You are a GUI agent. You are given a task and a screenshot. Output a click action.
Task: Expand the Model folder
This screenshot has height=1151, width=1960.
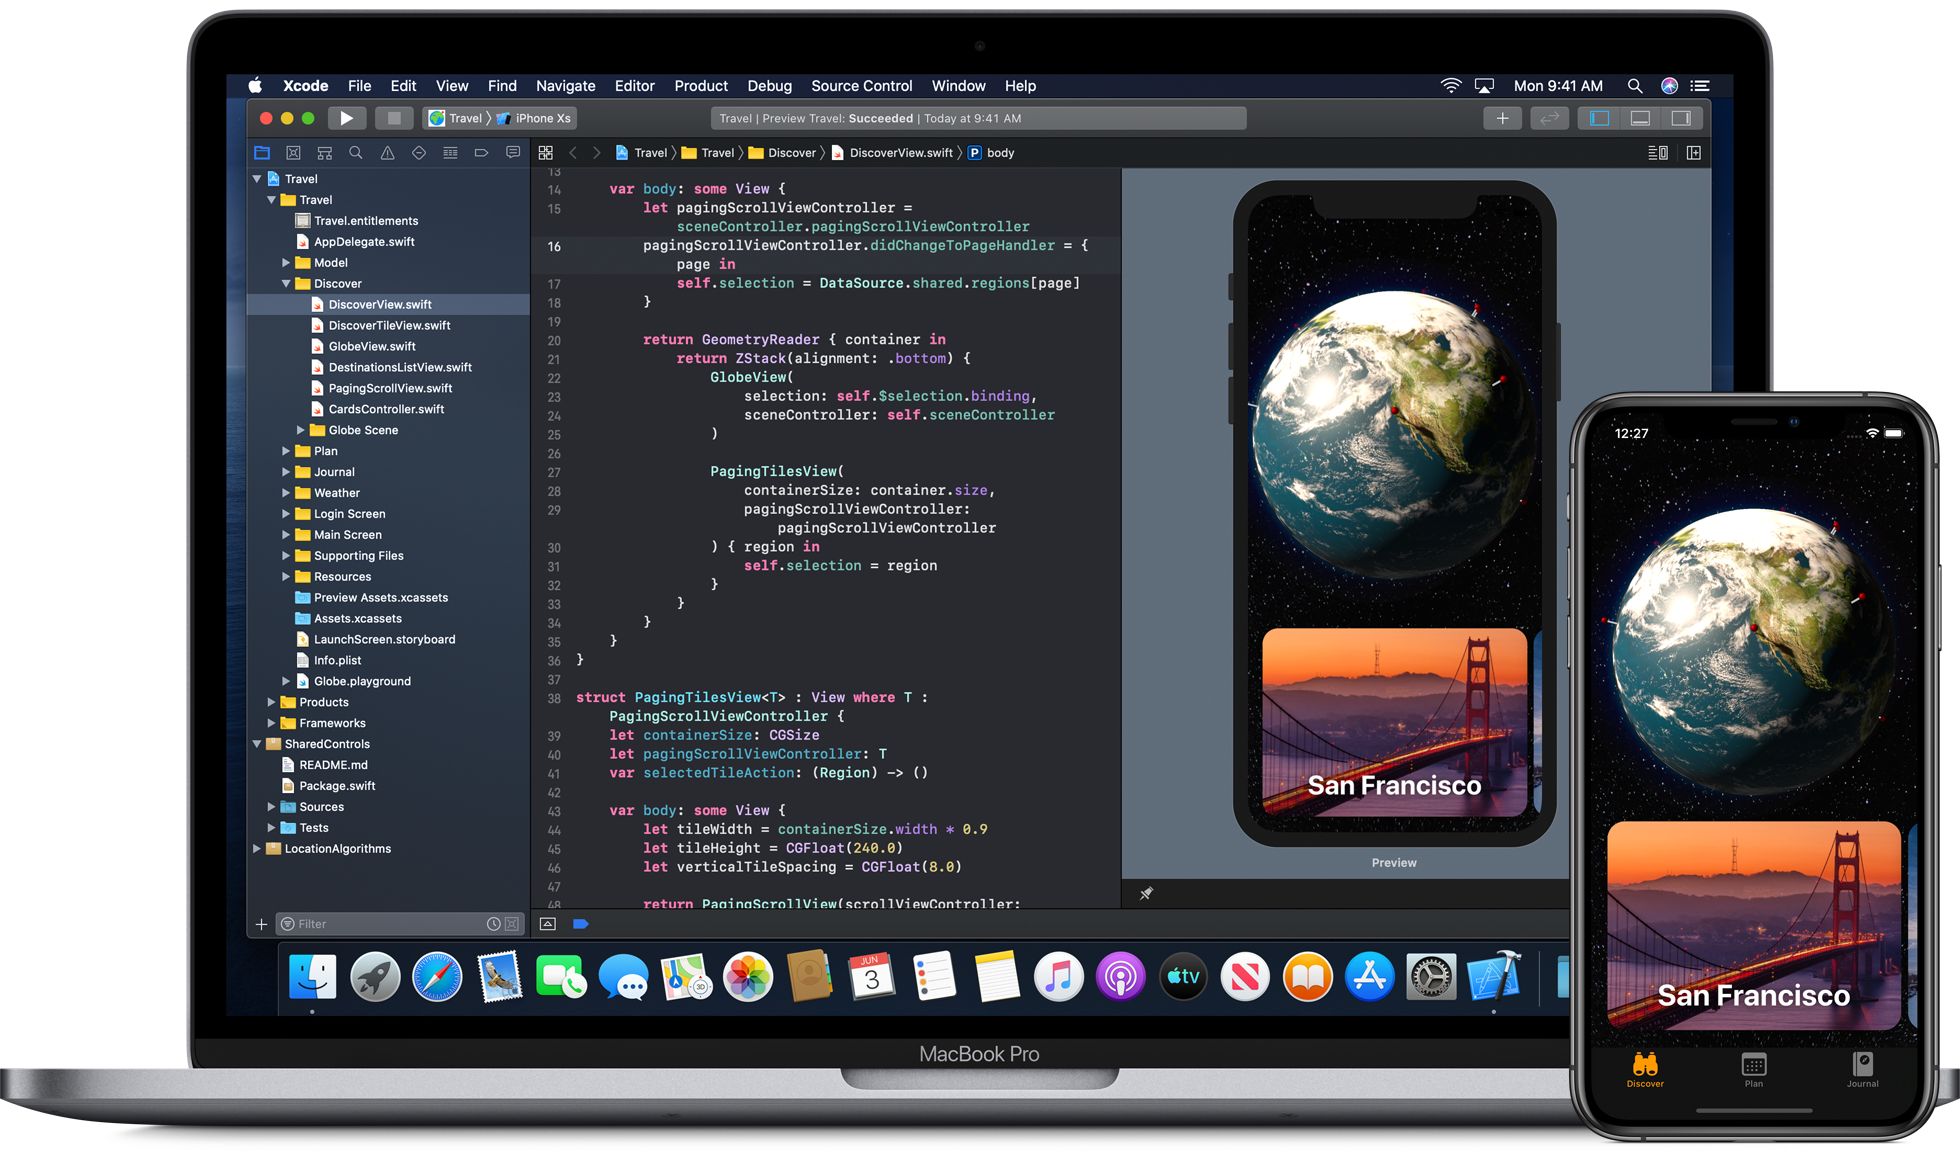pos(286,263)
